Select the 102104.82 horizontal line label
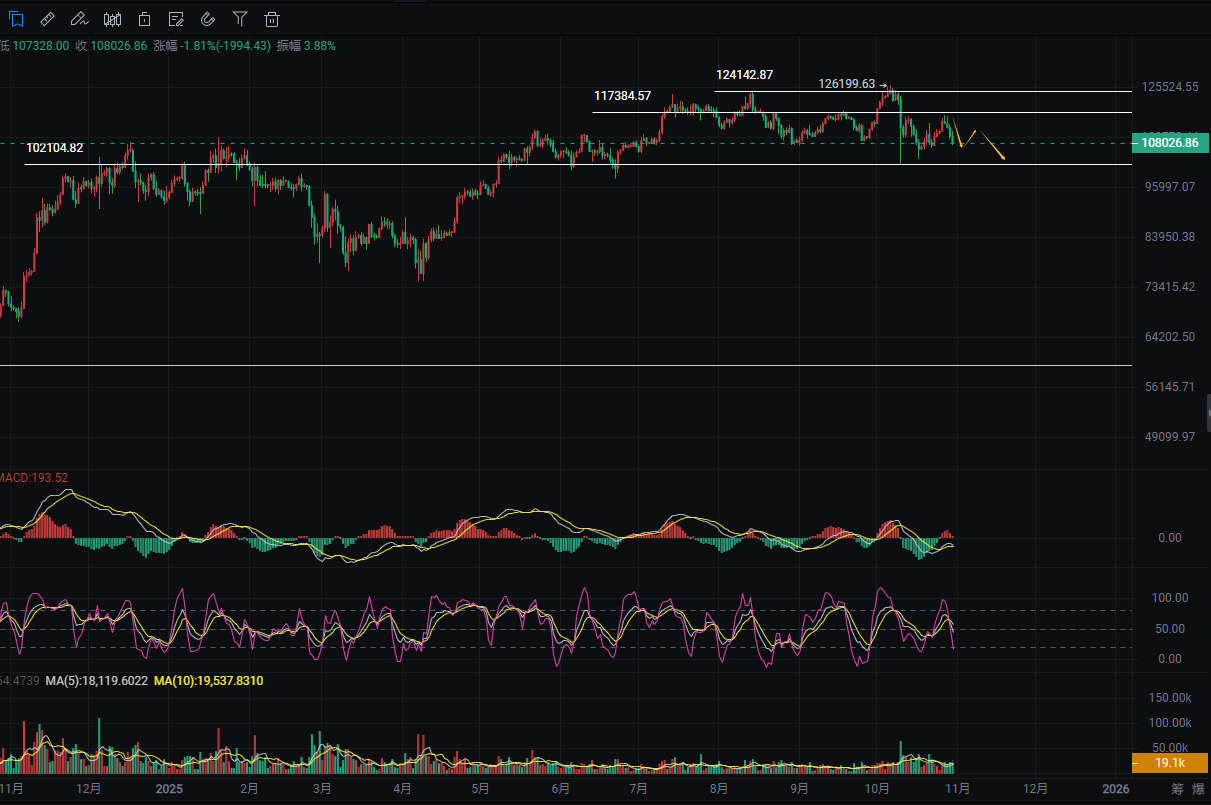Viewport: 1211px width, 805px height. [x=55, y=147]
